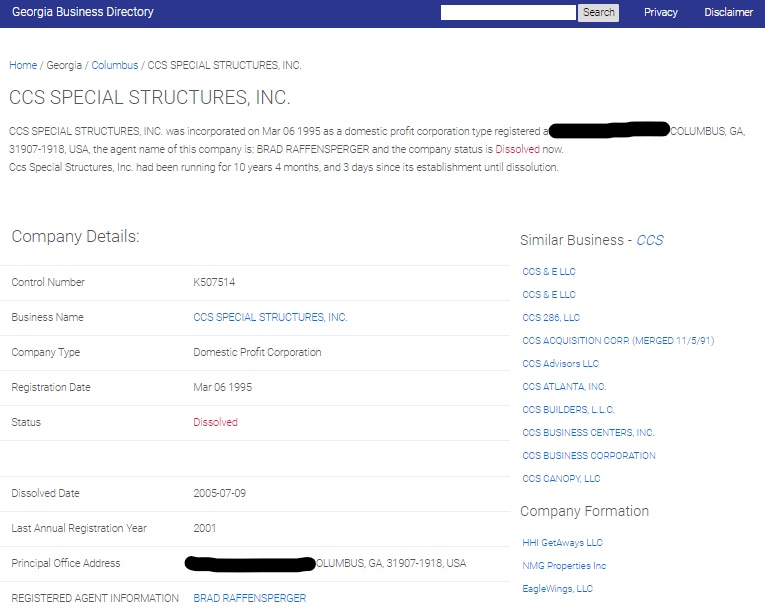
Task: Click the Status label in details table
Action: (x=26, y=422)
